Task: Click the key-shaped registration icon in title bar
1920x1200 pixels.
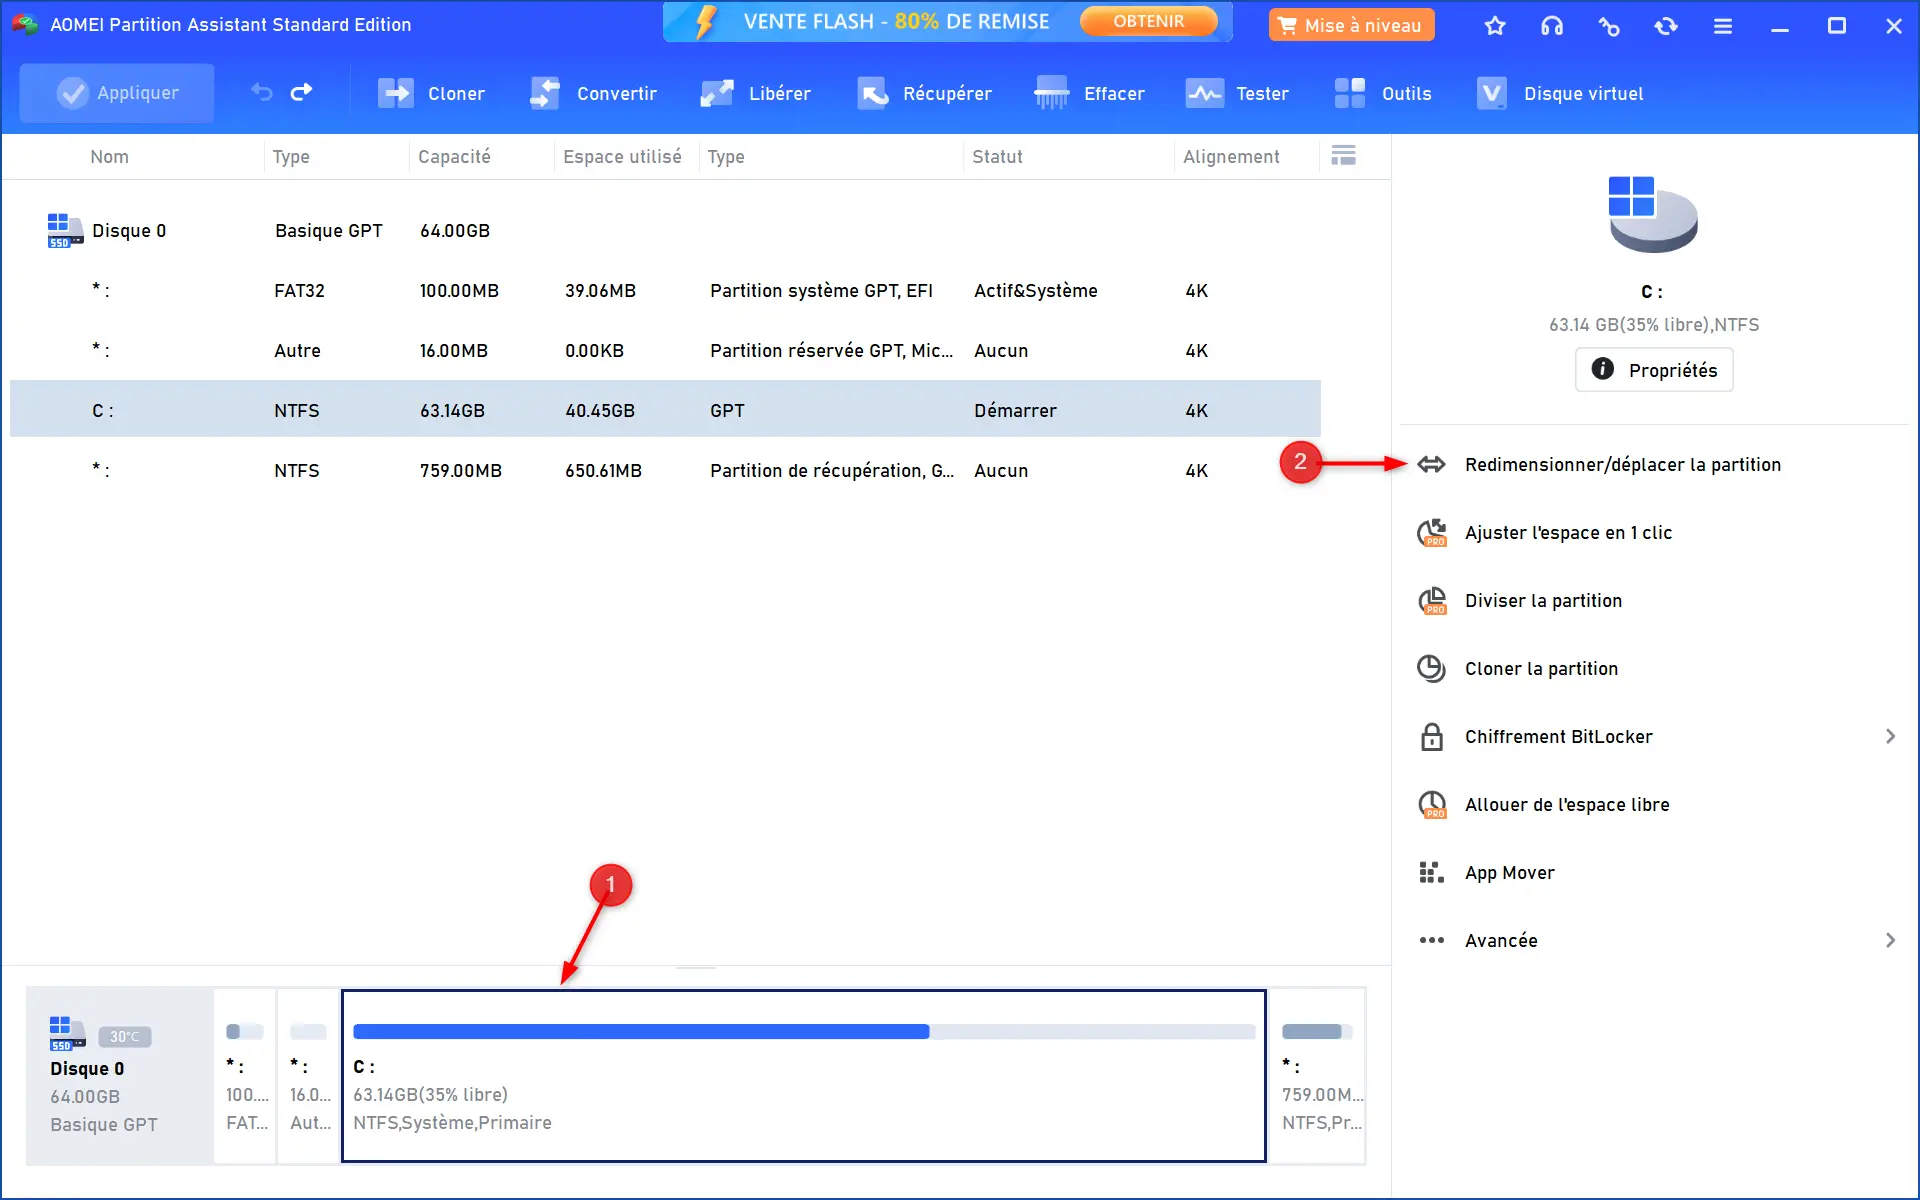Action: point(1609,26)
